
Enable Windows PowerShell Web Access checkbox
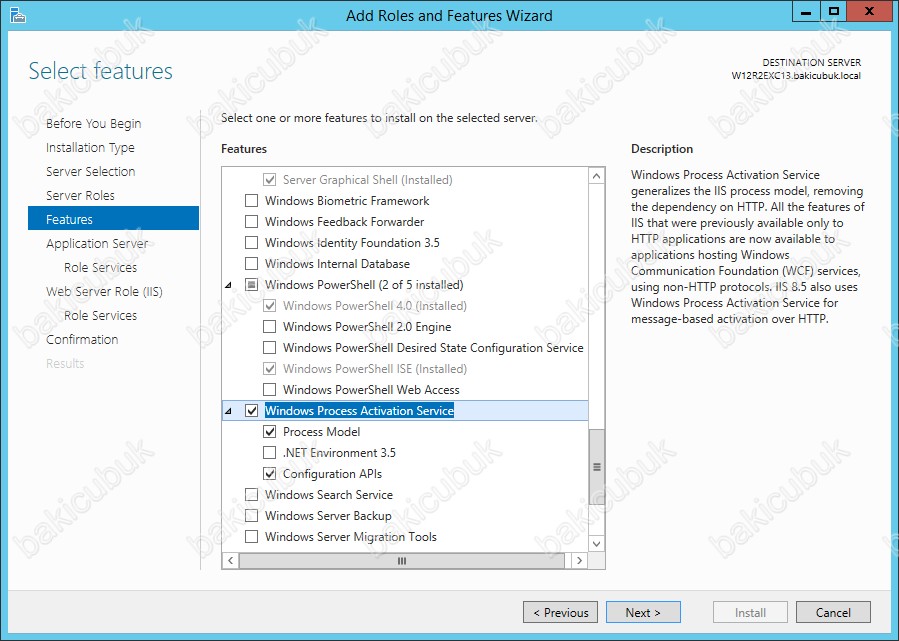tap(269, 390)
